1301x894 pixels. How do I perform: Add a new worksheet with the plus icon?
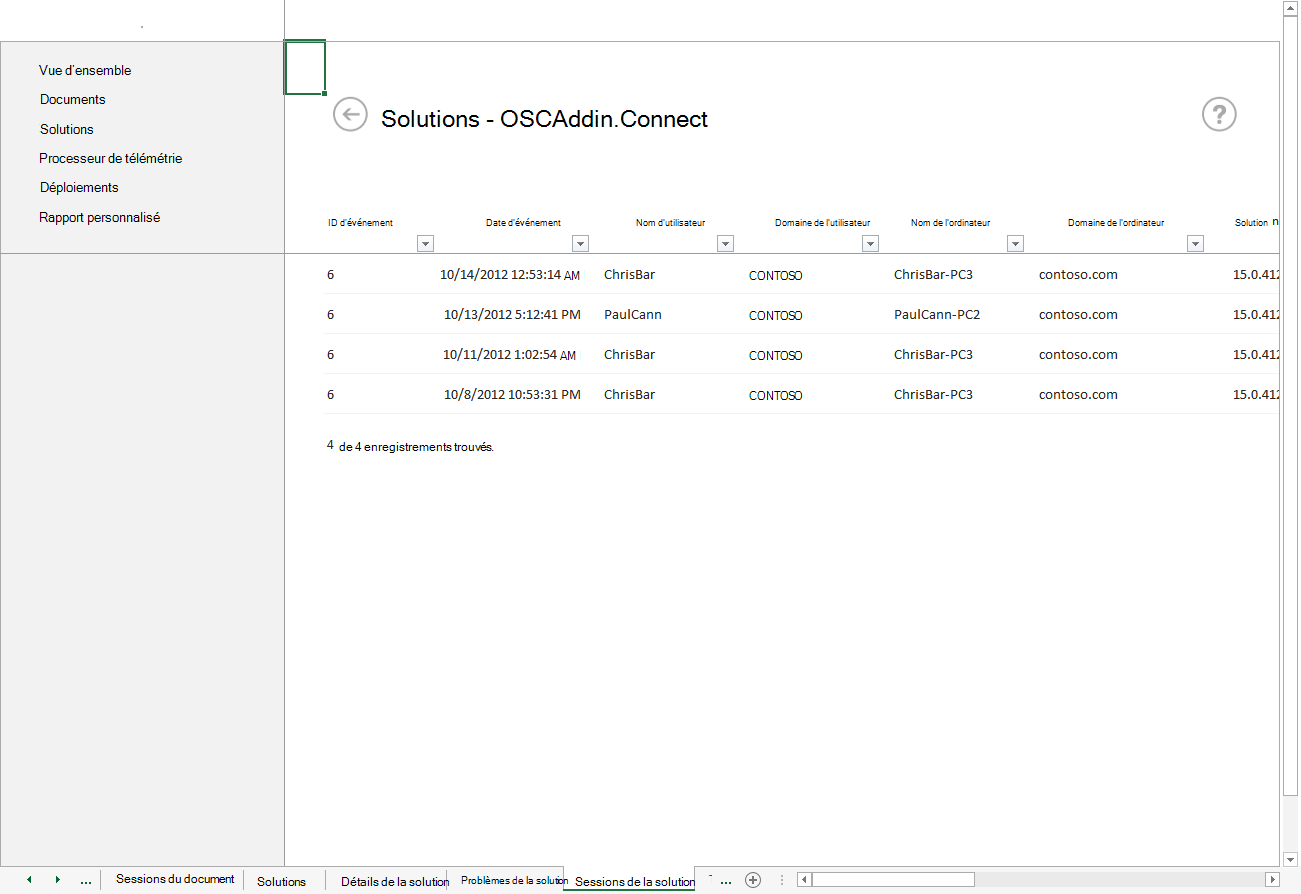(752, 880)
